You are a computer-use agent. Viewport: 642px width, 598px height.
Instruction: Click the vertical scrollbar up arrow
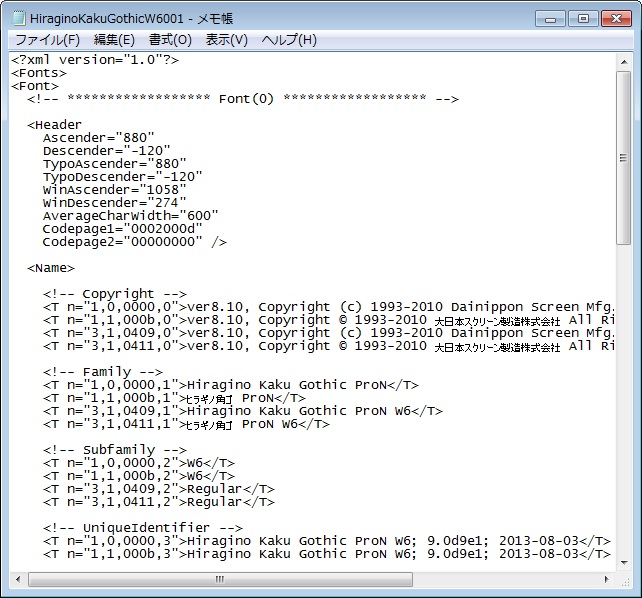[x=624, y=62]
